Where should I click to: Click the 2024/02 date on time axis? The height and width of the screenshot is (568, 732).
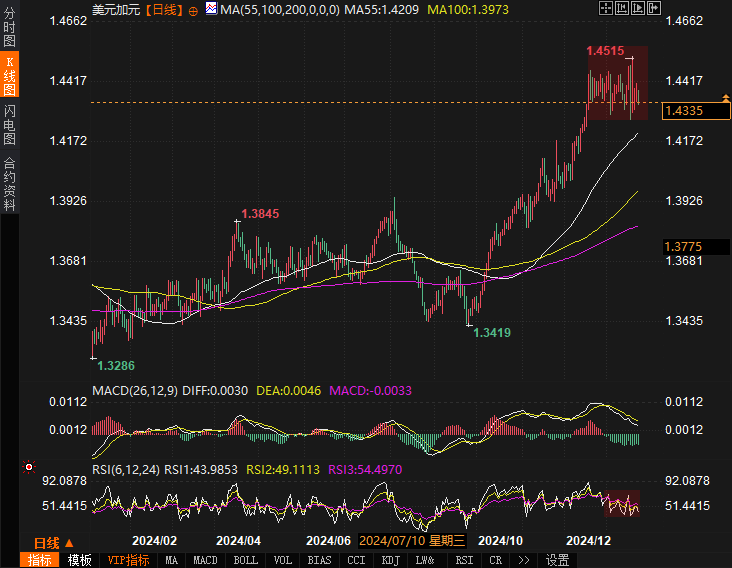[155, 541]
